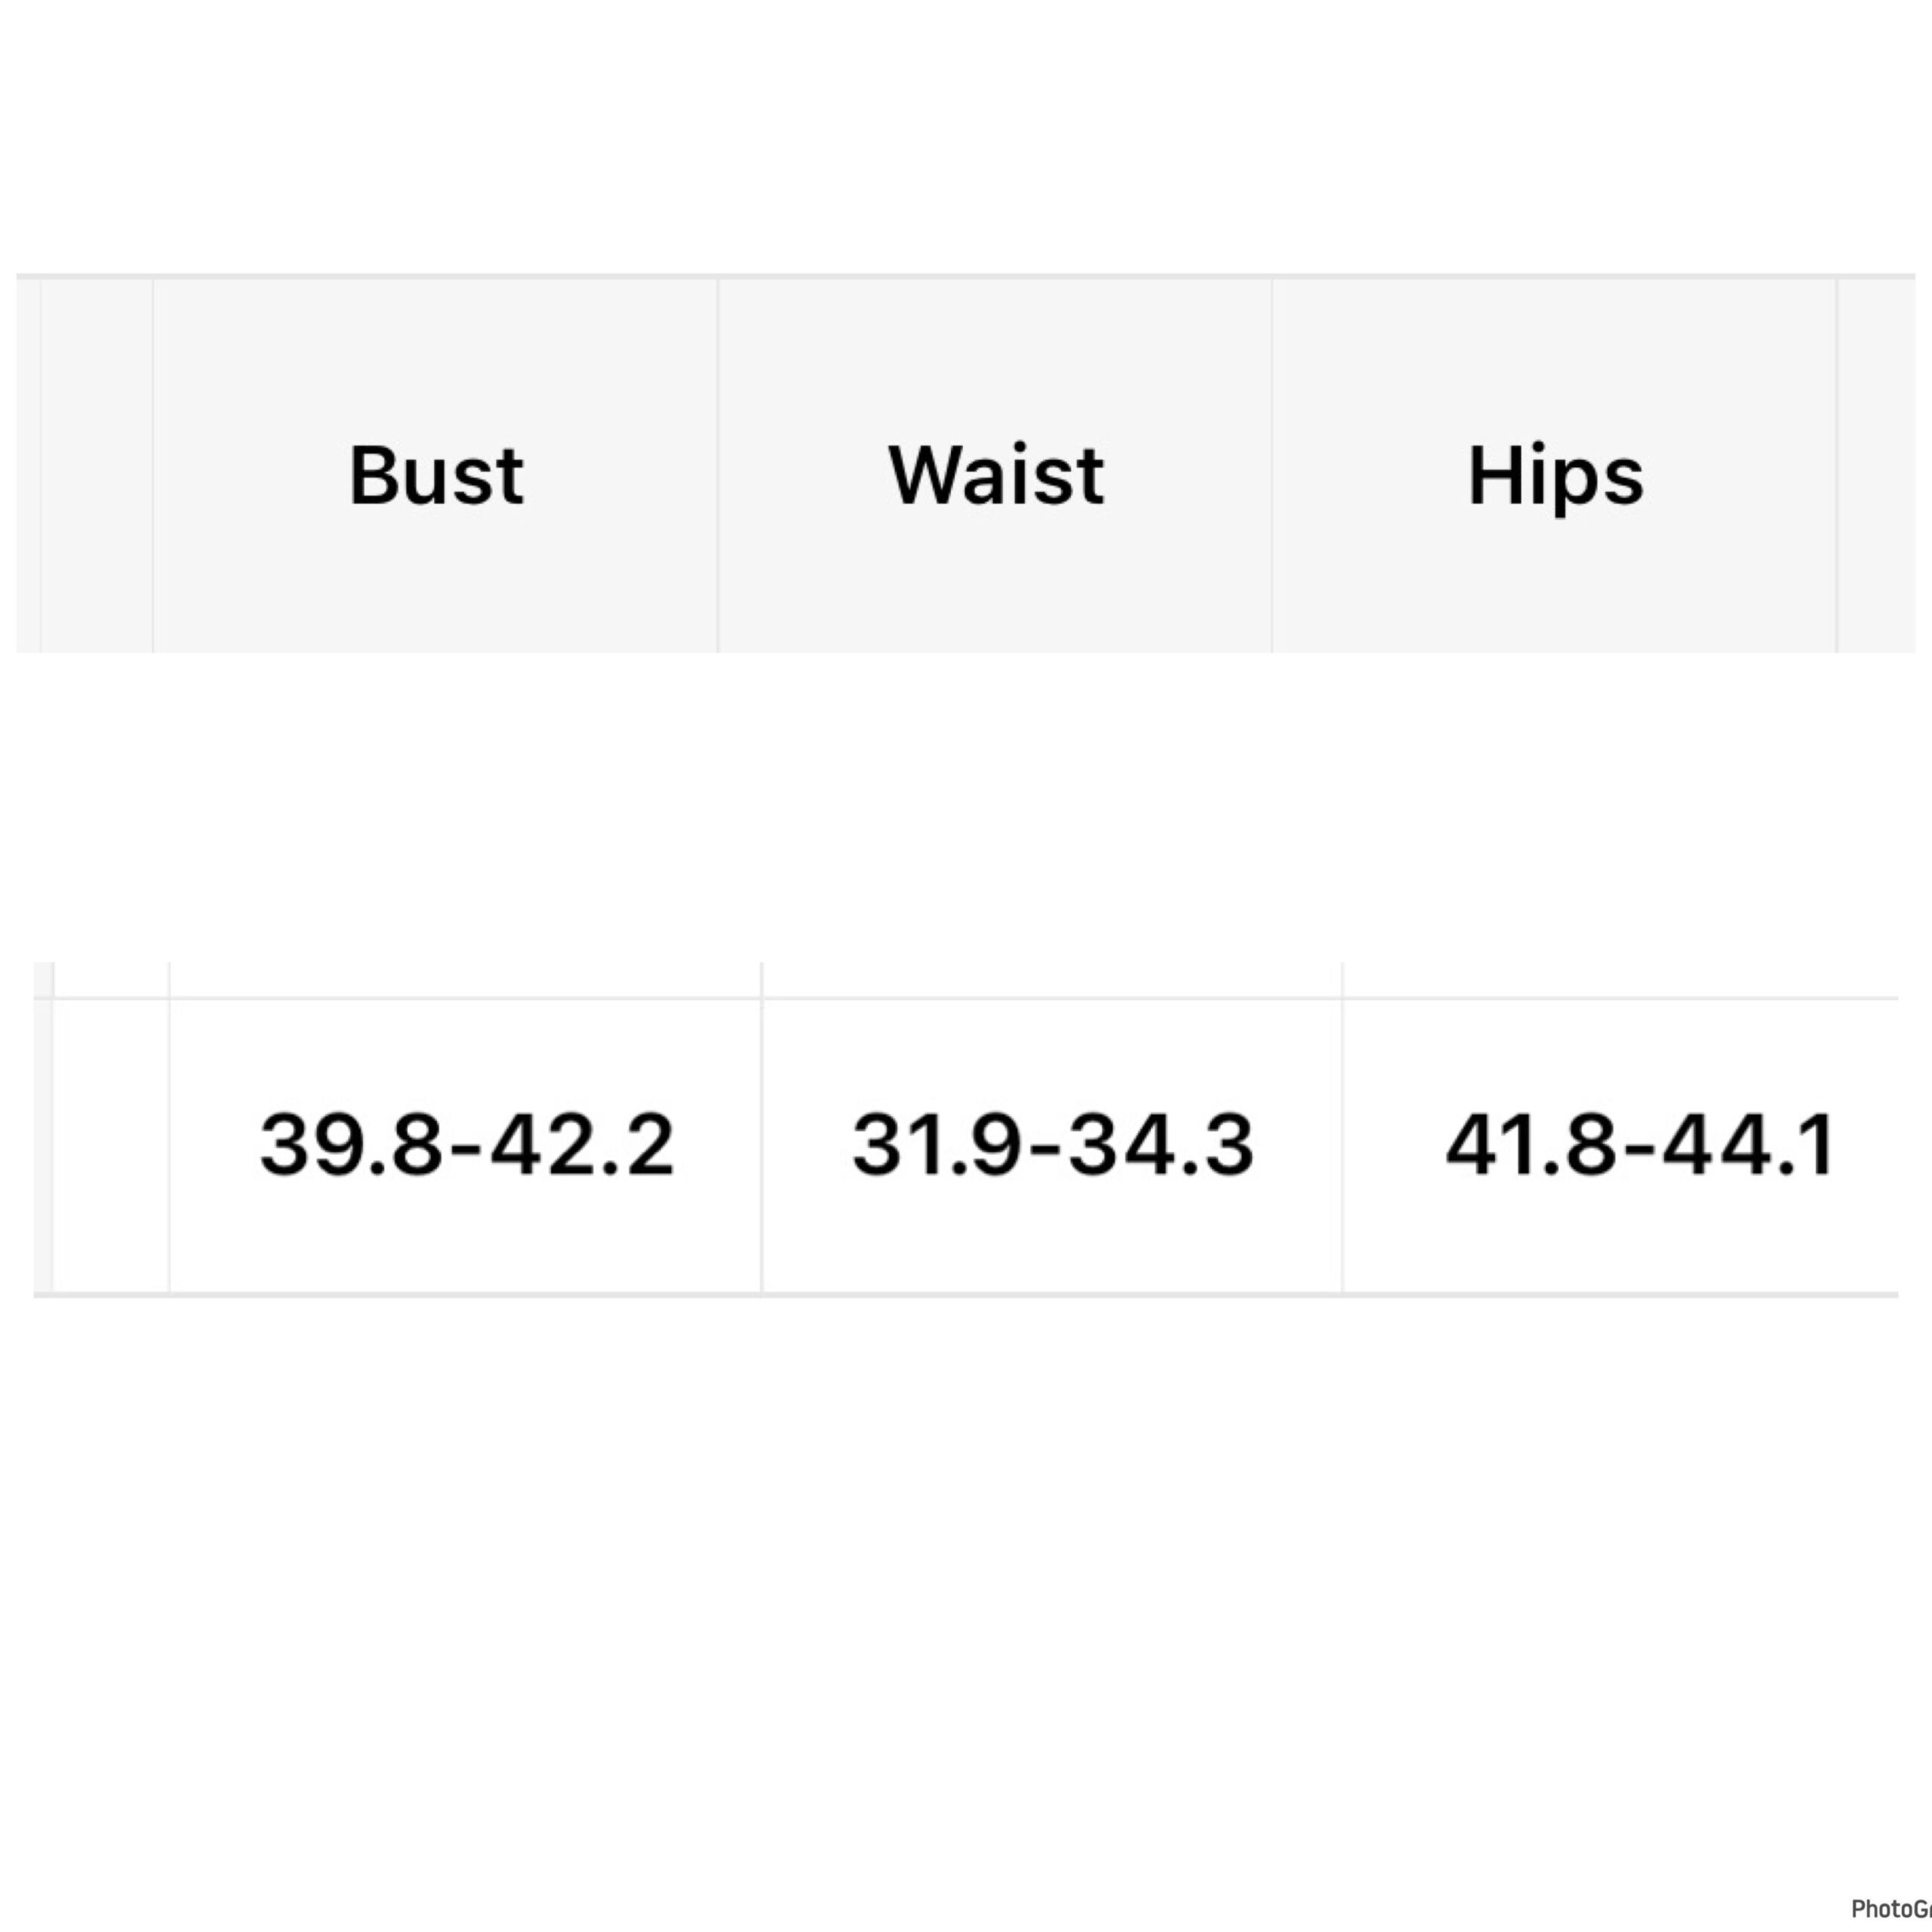
Task: Click the thin row sliver above 39.8-42.2
Action: [x=466, y=980]
